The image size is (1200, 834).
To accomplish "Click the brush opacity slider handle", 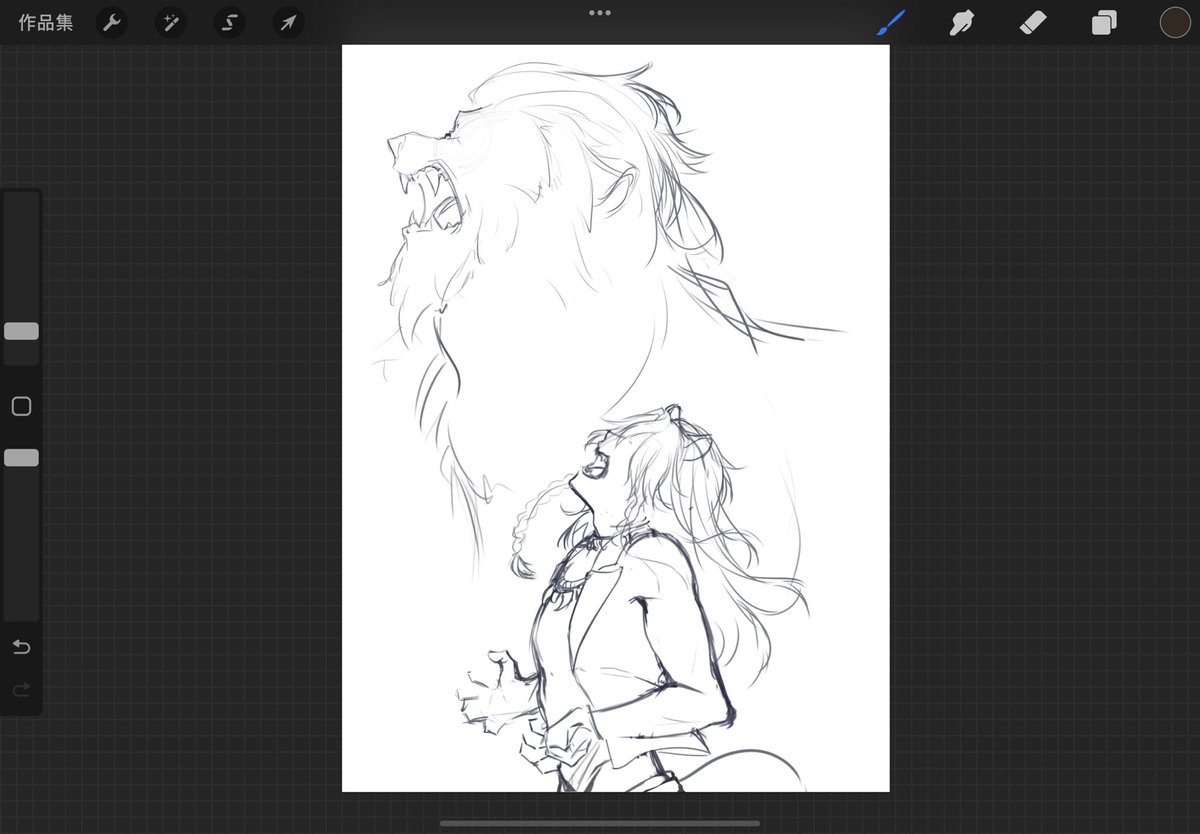I will (21, 457).
